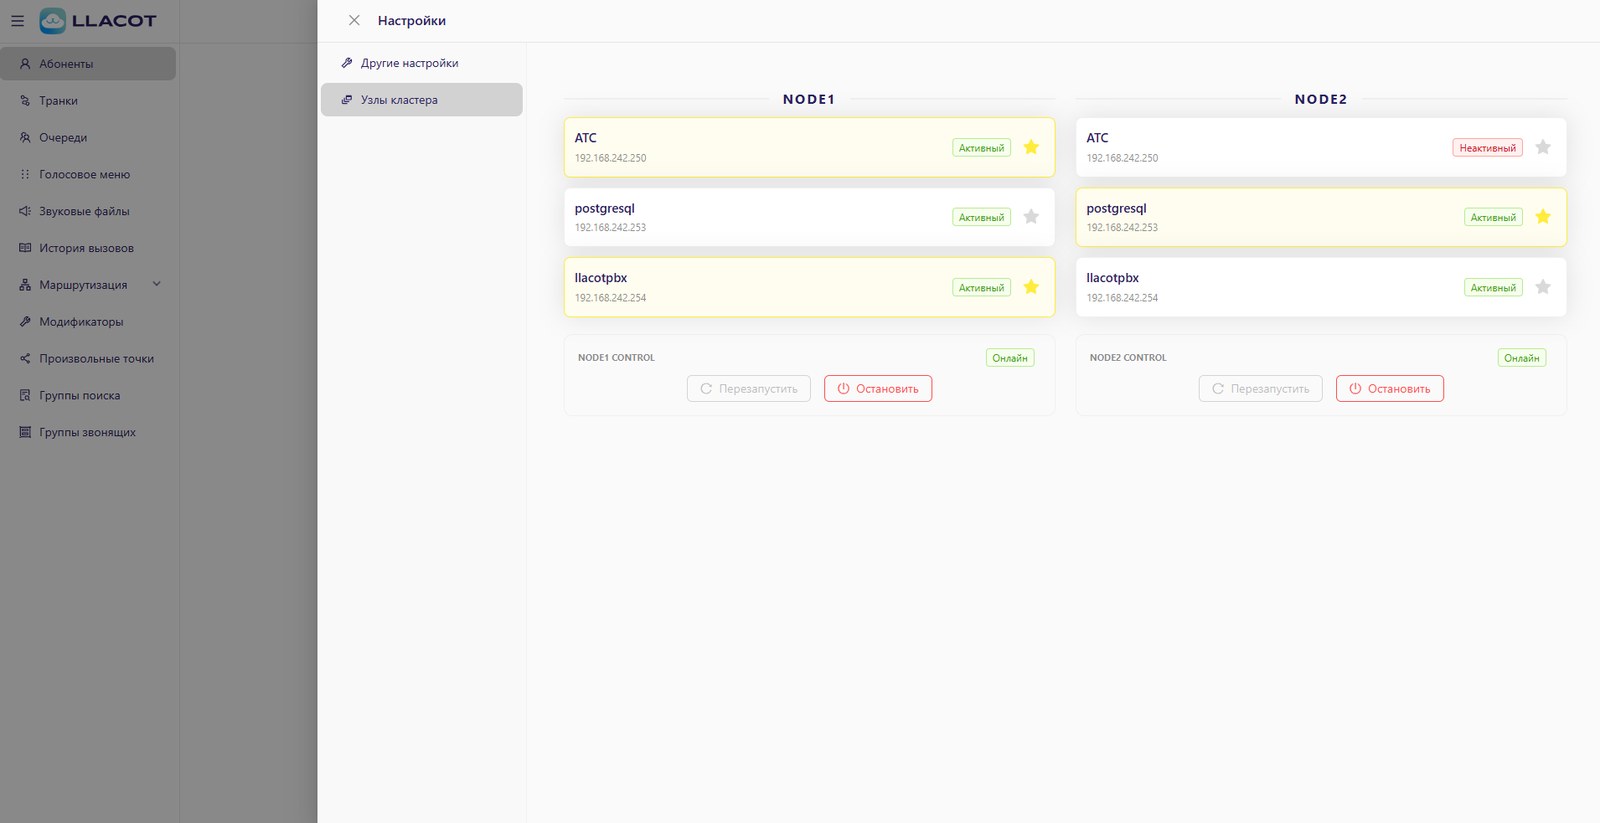Click the Очереди people icon

pyautogui.click(x=25, y=138)
